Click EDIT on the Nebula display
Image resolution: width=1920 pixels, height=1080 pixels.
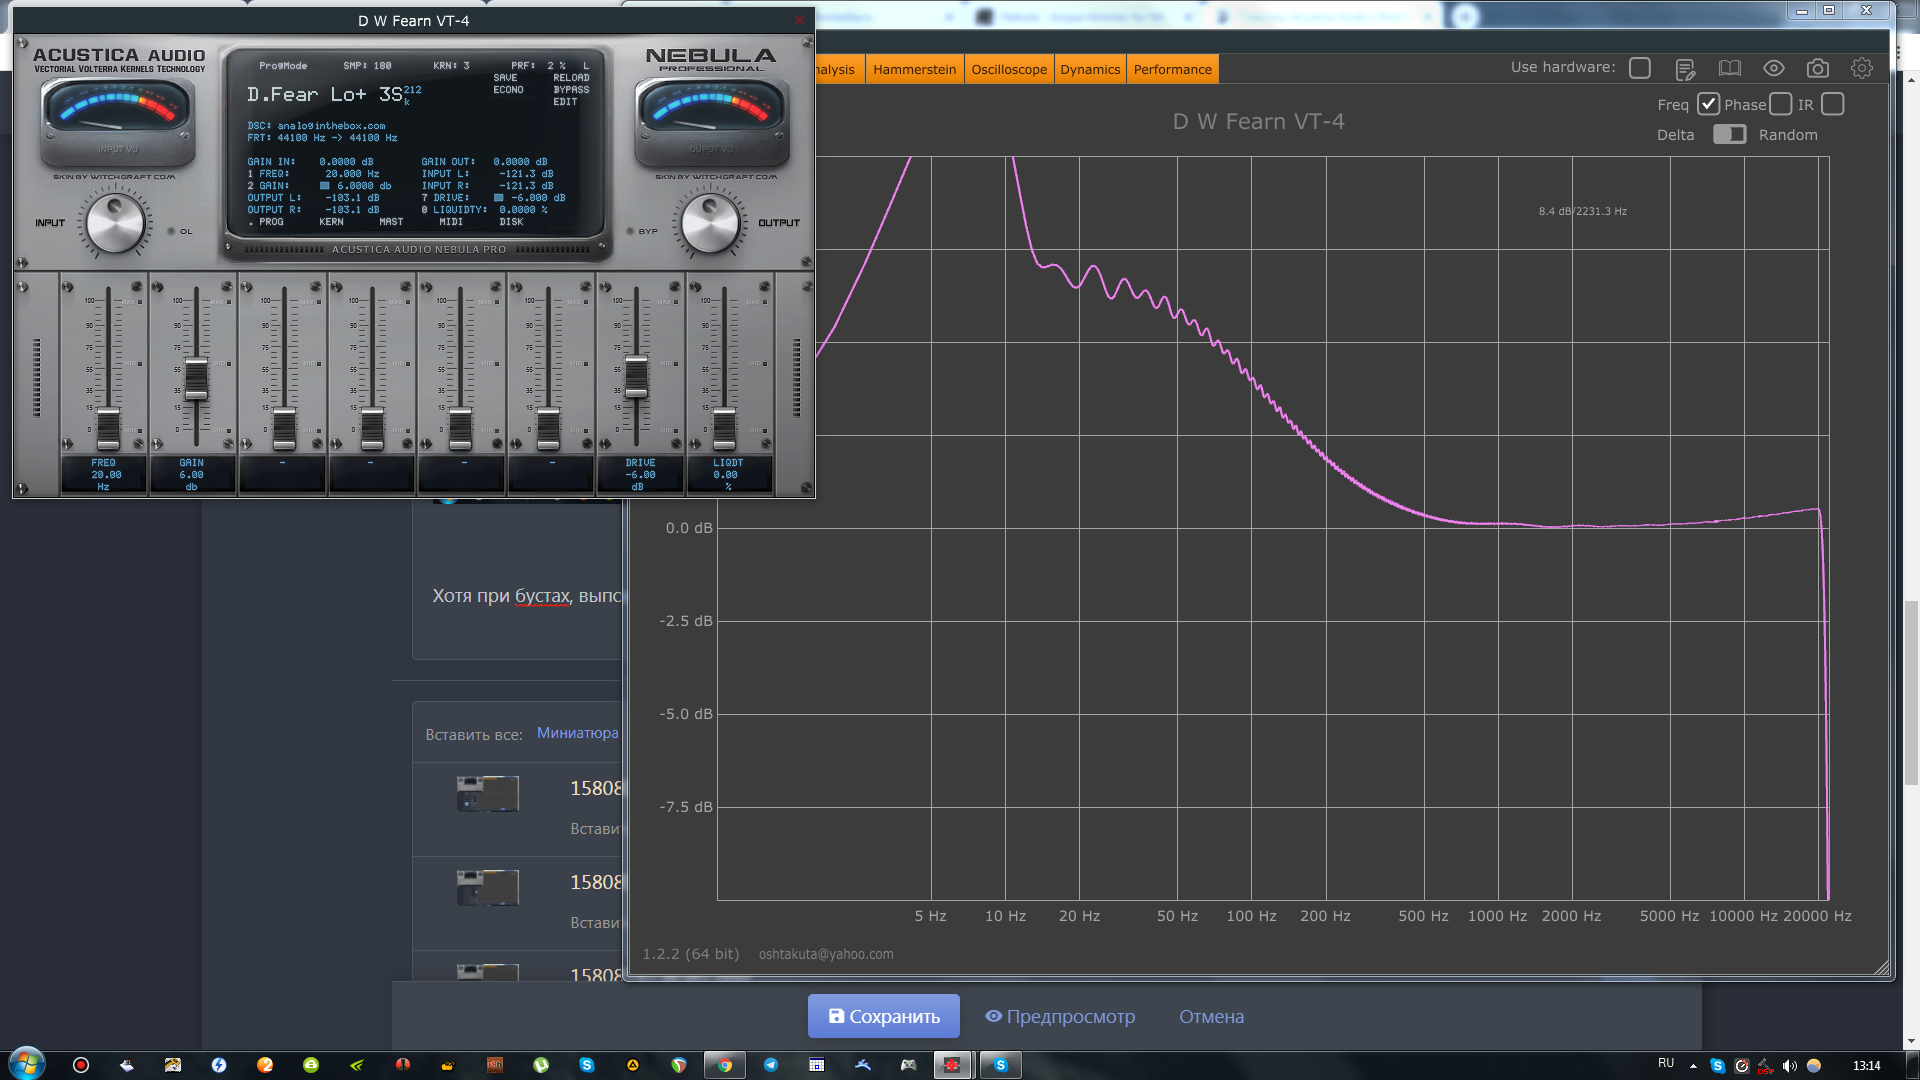(x=565, y=102)
